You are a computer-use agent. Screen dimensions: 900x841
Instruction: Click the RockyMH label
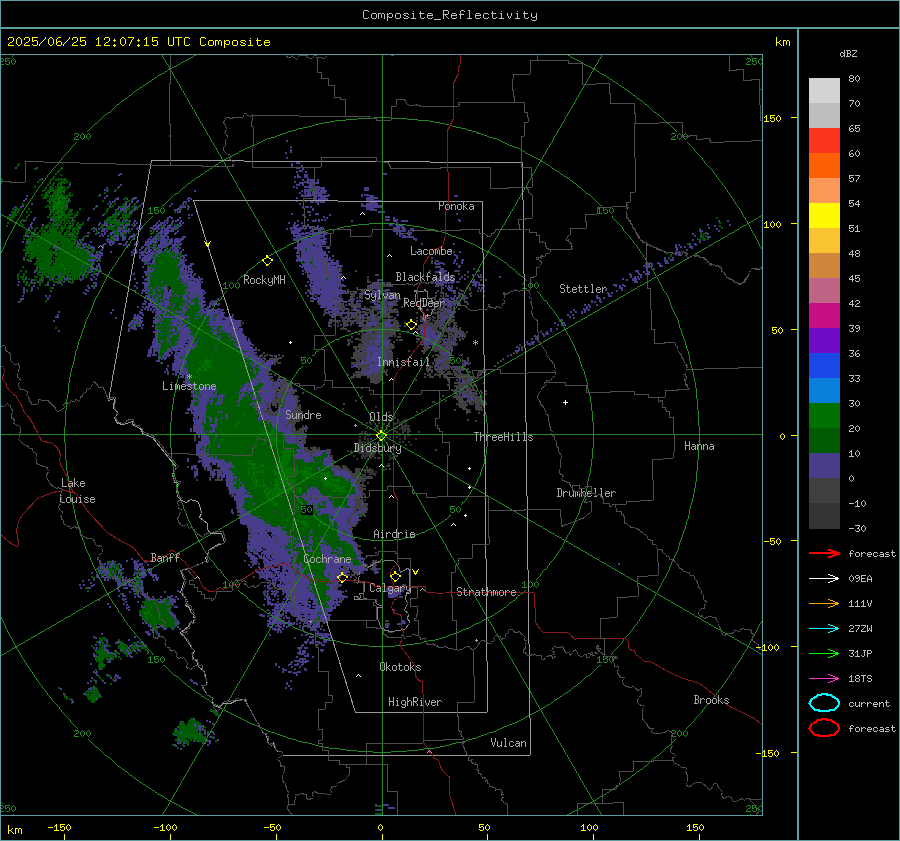264,280
